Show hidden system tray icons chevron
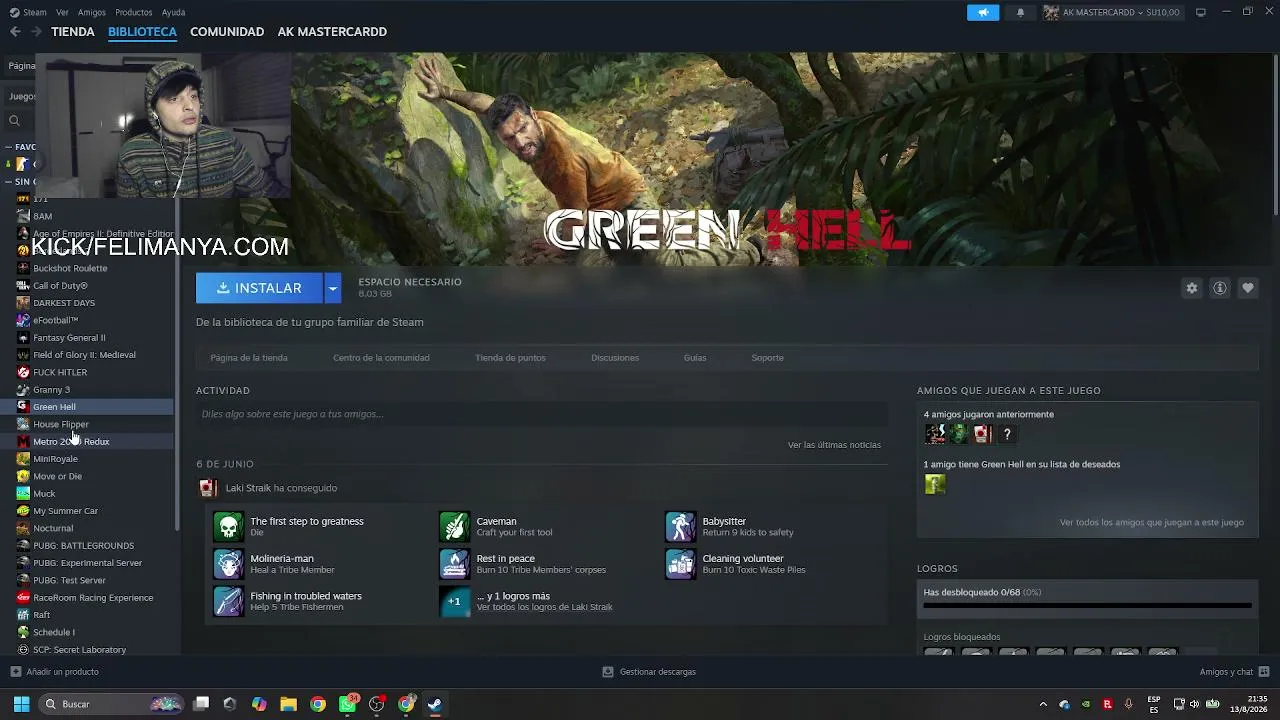Viewport: 1280px width, 720px height. coord(1043,704)
